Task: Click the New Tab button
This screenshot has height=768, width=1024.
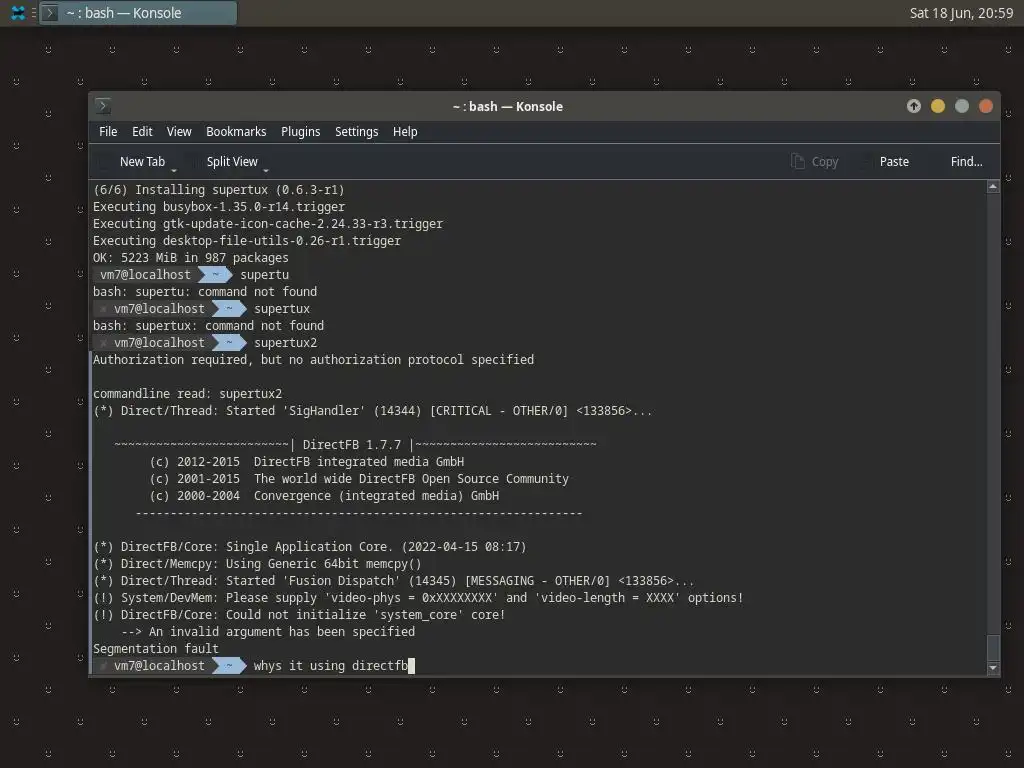Action: [x=142, y=161]
